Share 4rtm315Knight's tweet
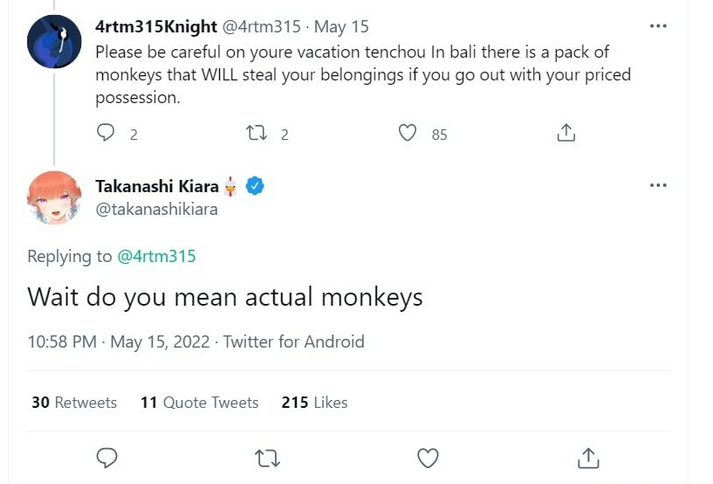 tap(566, 133)
